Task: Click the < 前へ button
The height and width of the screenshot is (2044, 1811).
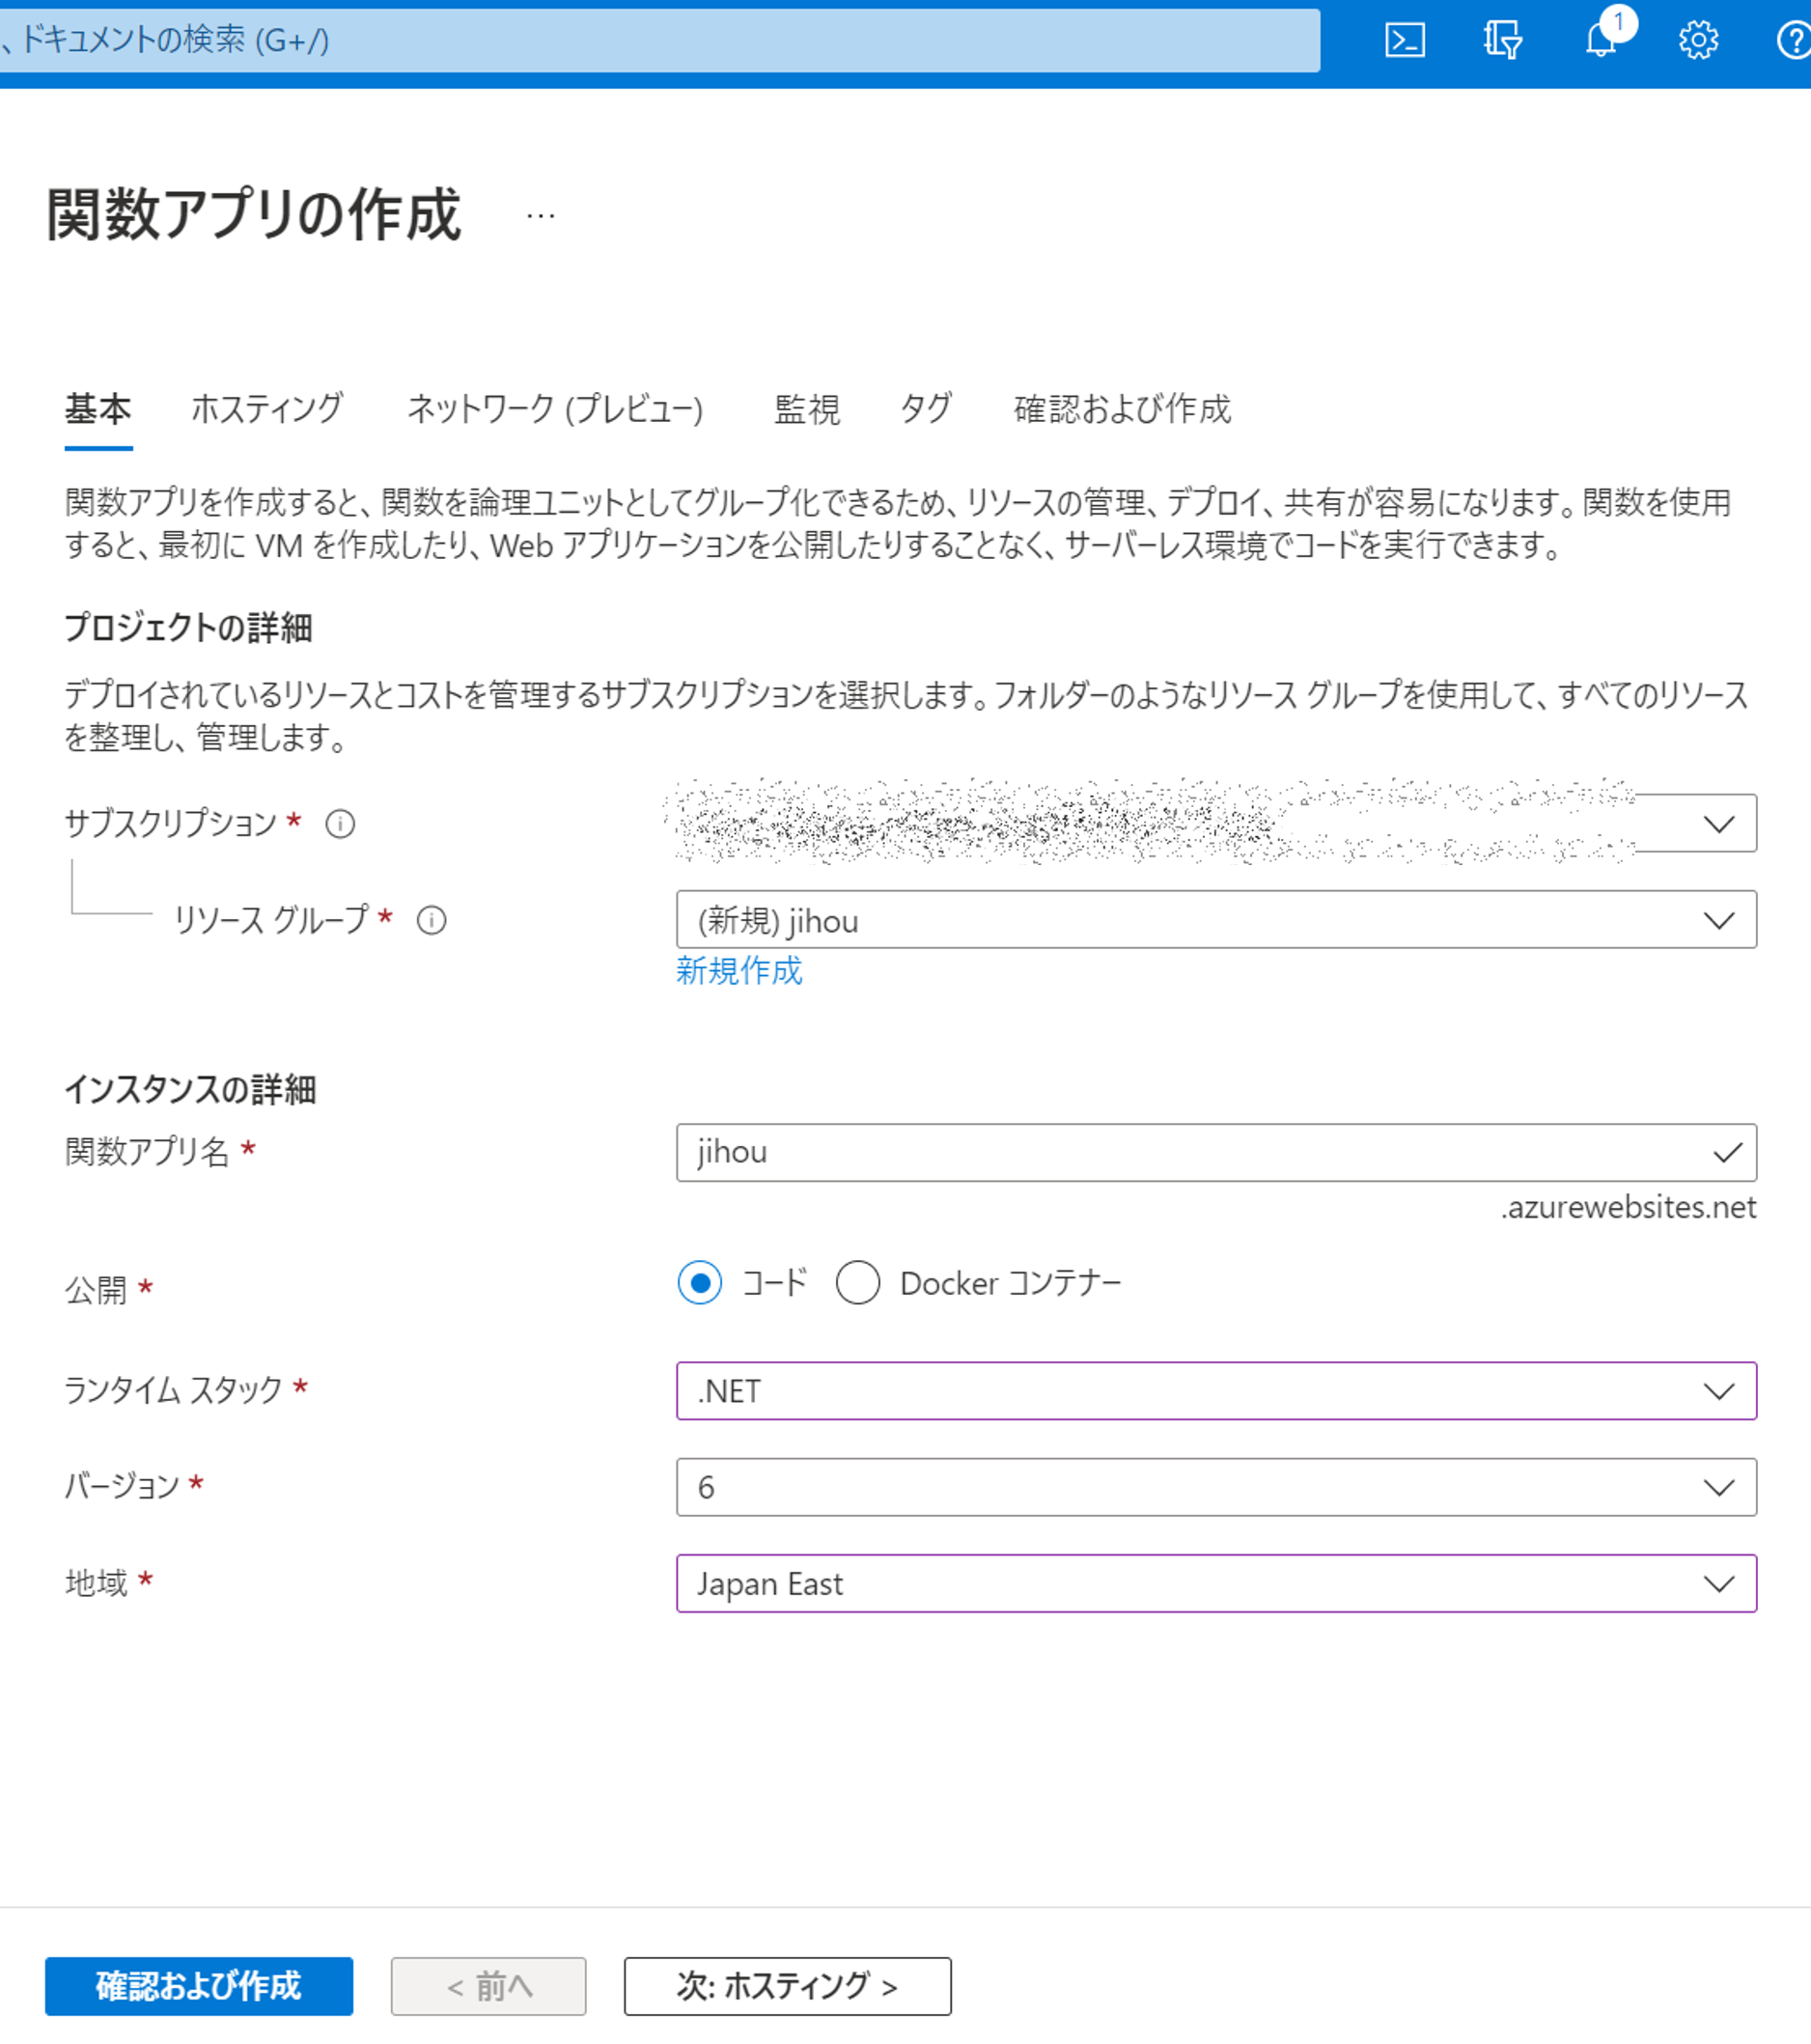Action: click(x=489, y=1986)
